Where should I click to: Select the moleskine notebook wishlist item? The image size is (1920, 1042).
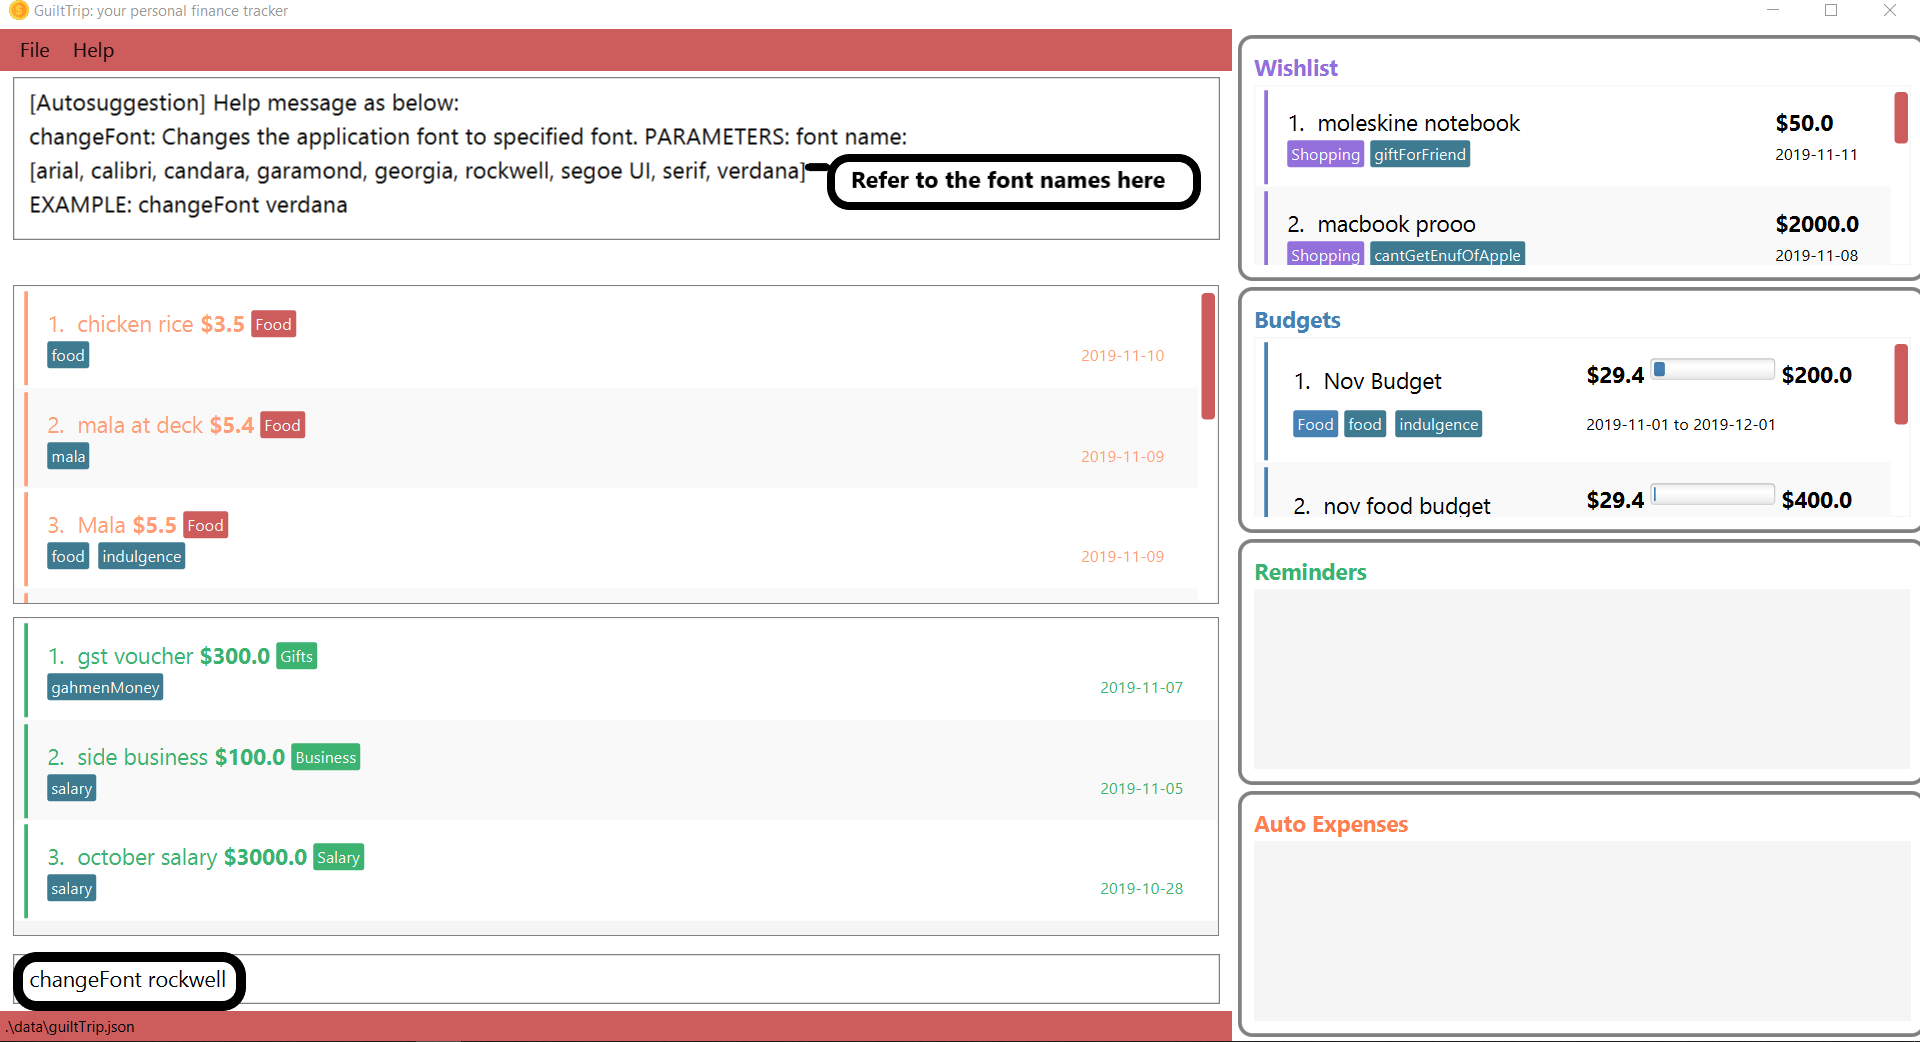(1577, 137)
